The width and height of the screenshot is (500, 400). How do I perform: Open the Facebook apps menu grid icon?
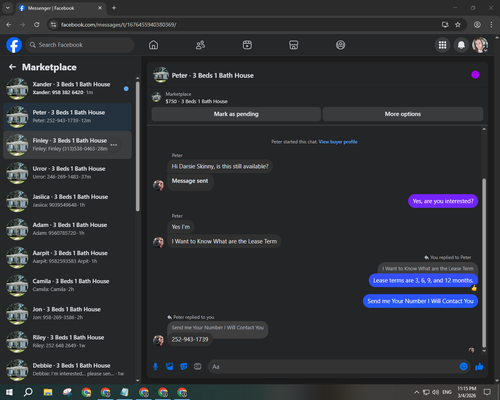pos(442,45)
